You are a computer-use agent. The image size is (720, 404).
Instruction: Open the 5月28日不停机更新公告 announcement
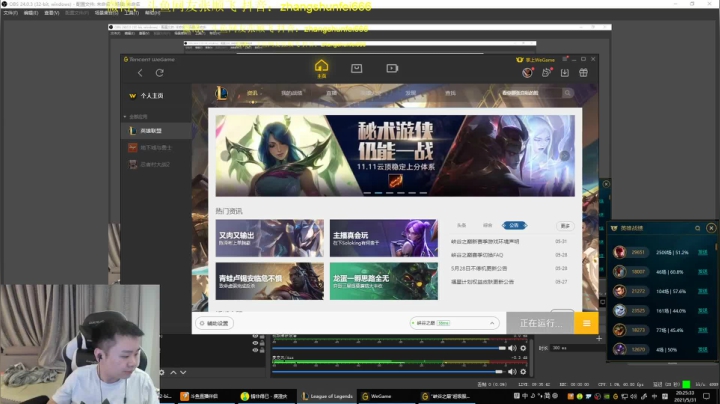point(479,268)
